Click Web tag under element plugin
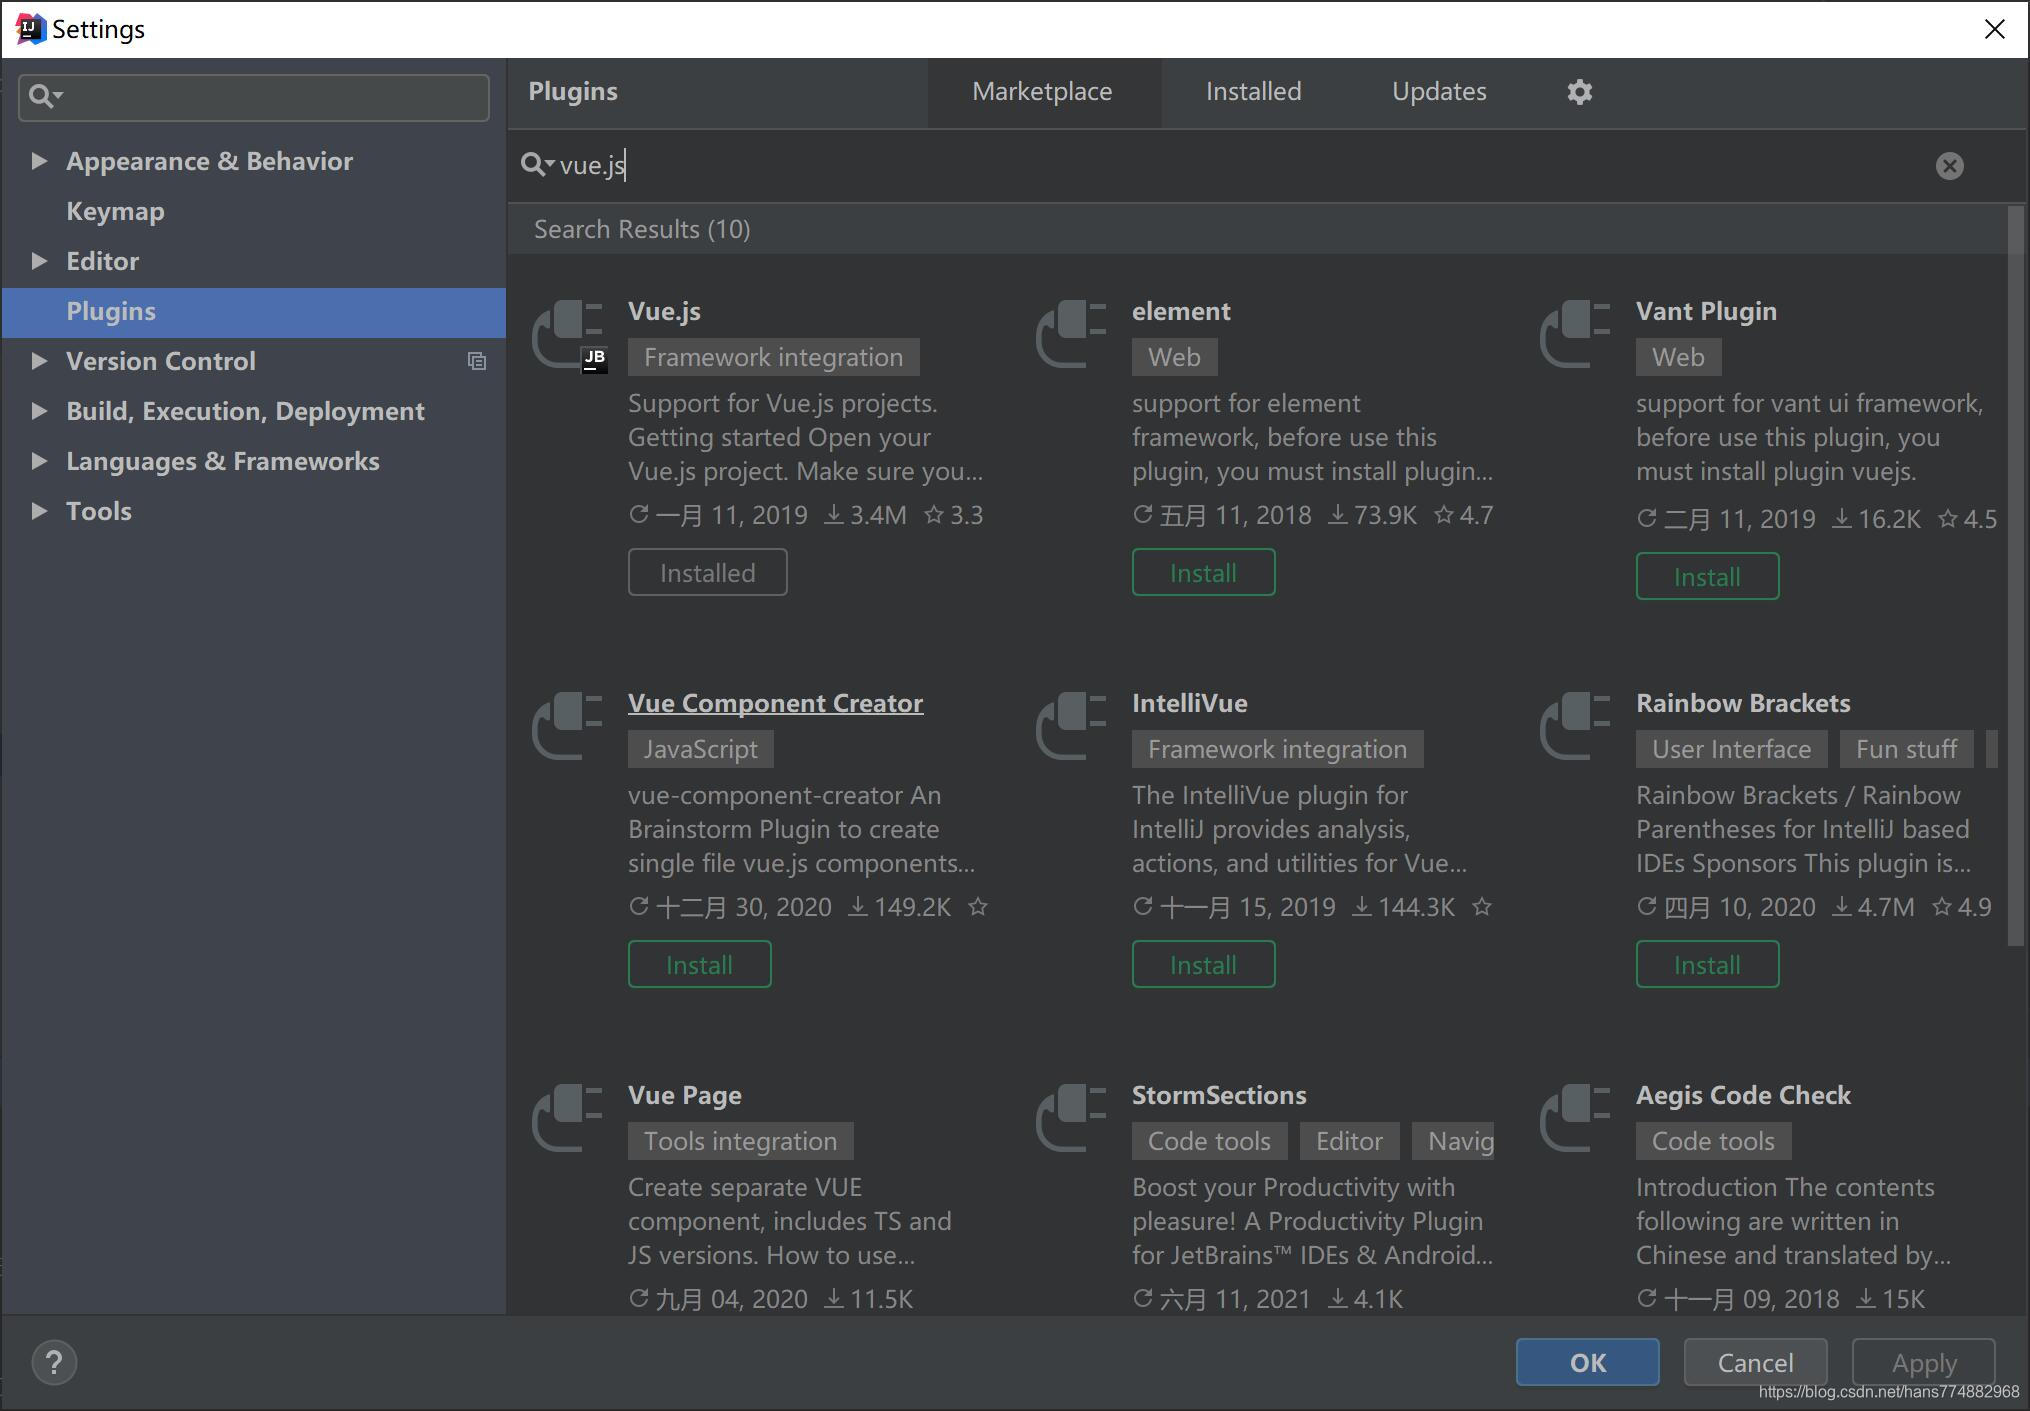 (1174, 357)
